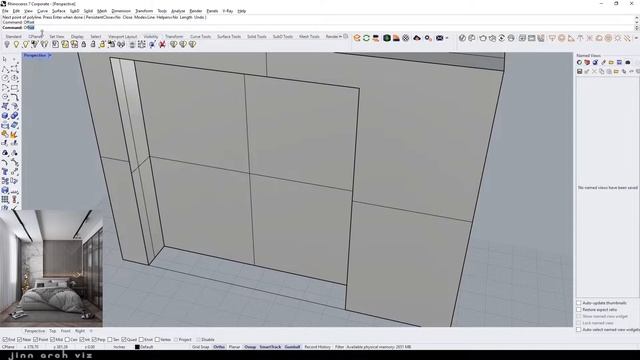Click the floppy disk save icon in Named Views

pos(579,71)
